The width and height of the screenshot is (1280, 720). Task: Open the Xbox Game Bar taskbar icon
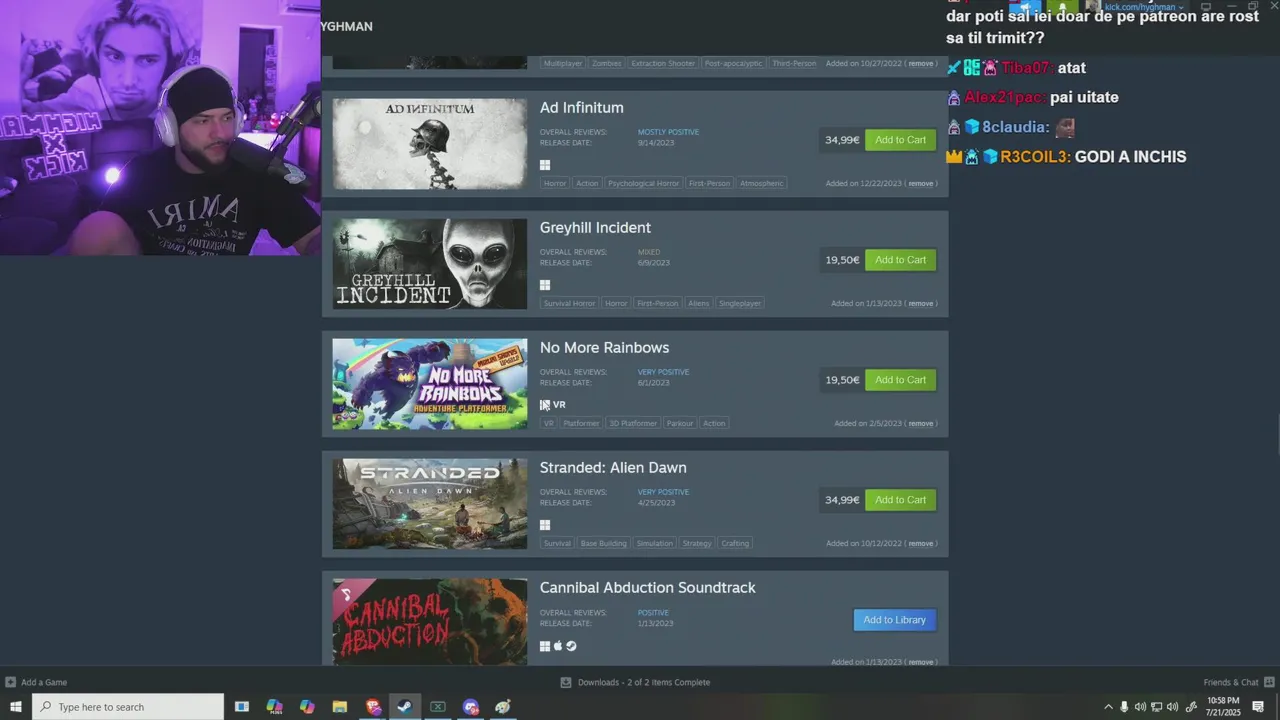(x=438, y=707)
